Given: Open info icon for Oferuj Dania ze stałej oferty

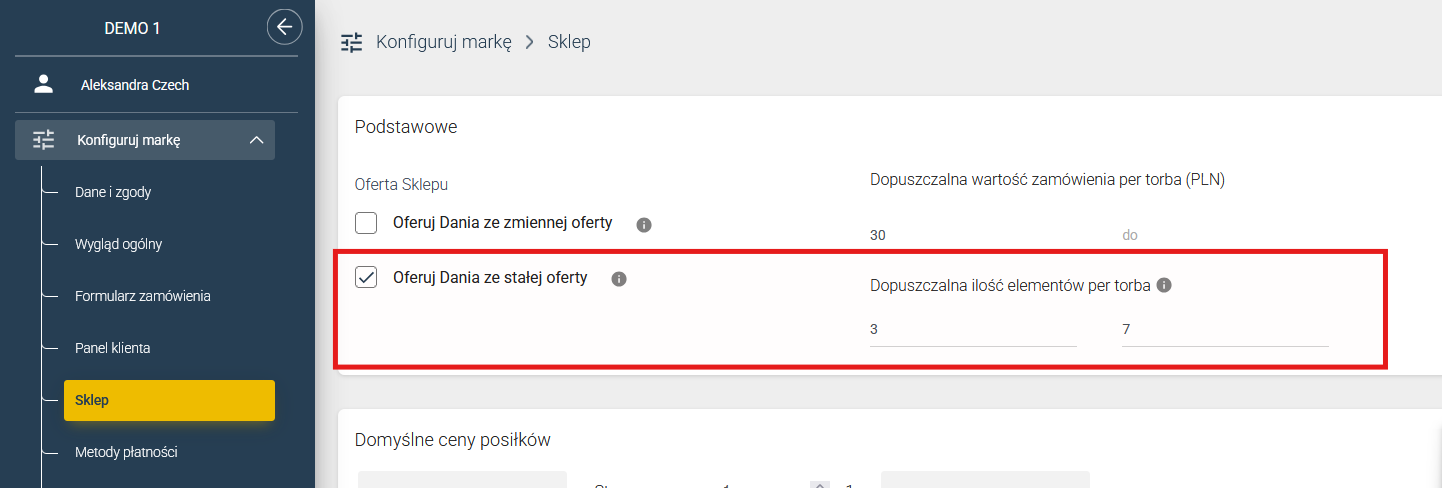Looking at the screenshot, I should (x=619, y=279).
